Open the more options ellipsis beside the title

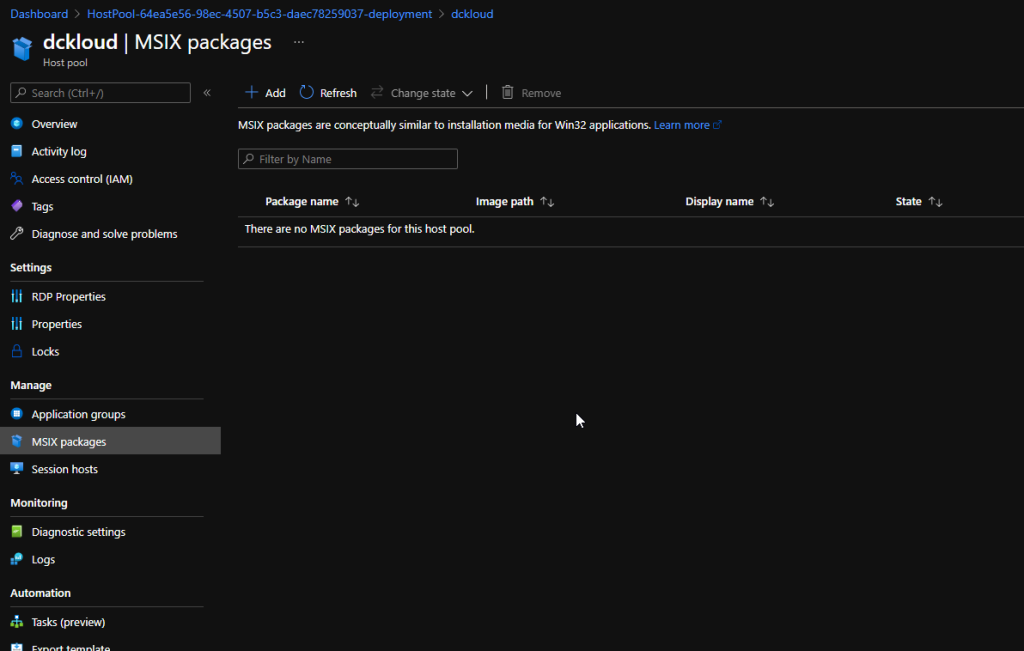point(298,42)
